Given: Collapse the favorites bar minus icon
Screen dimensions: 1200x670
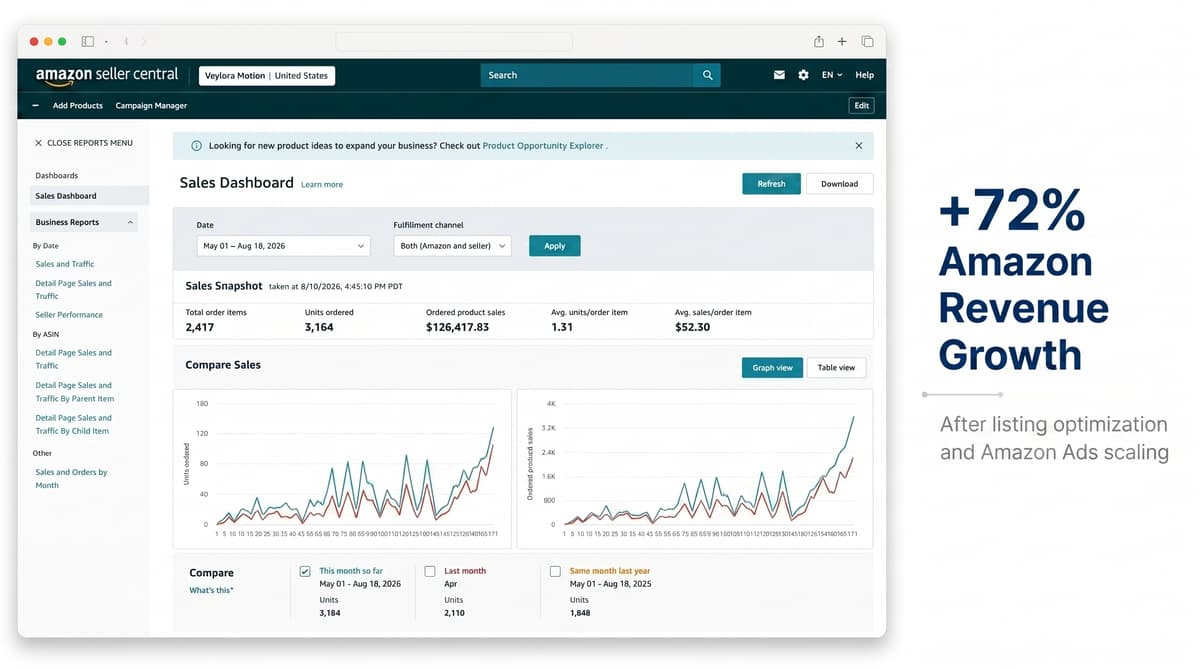Looking at the screenshot, I should pyautogui.click(x=36, y=105).
